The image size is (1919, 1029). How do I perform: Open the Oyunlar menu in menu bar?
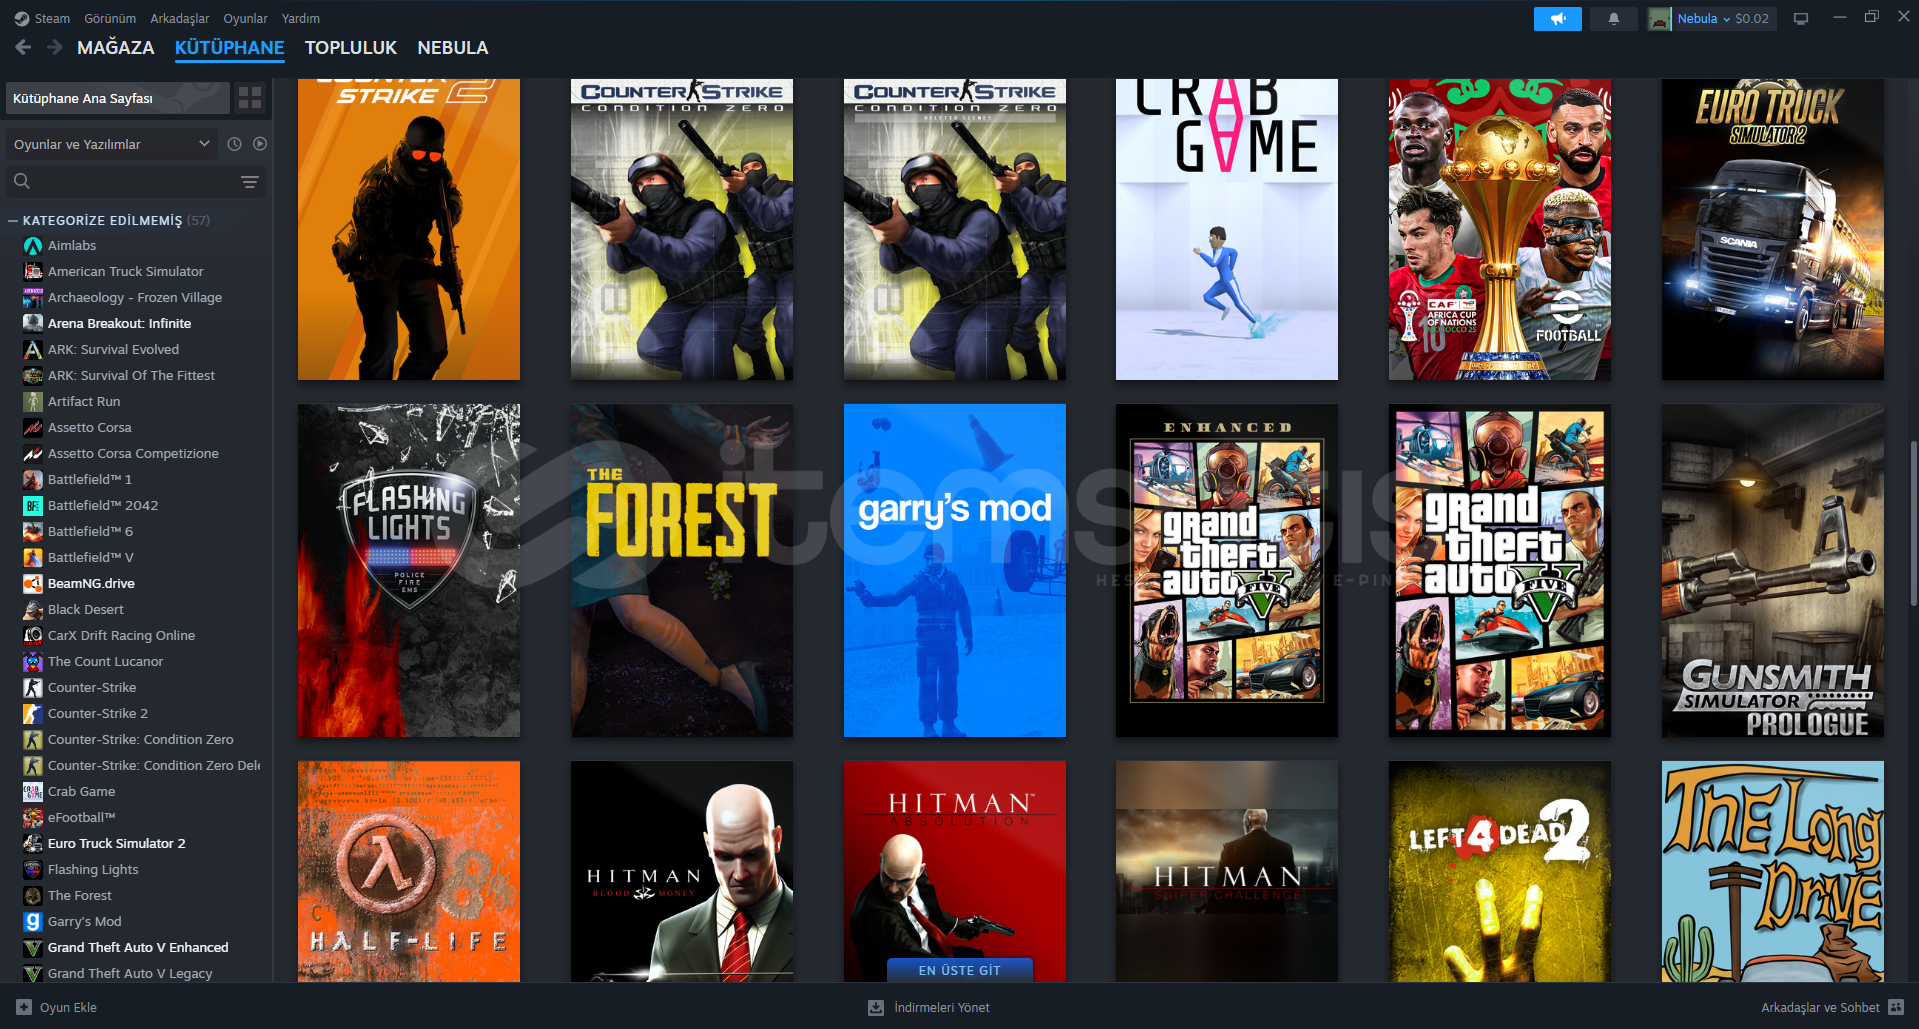click(245, 18)
